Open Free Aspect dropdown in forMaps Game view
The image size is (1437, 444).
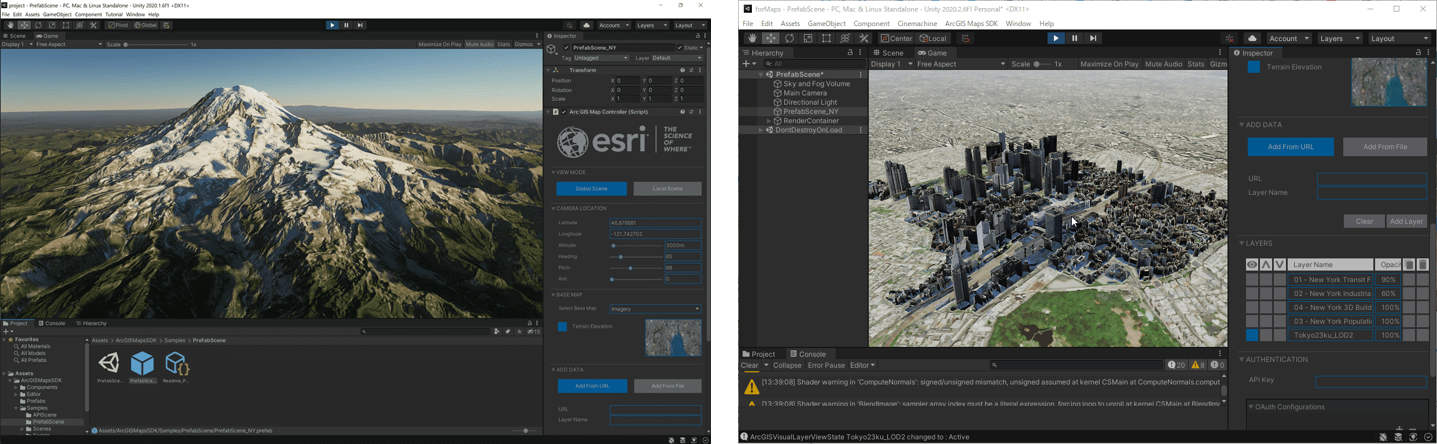[x=960, y=64]
